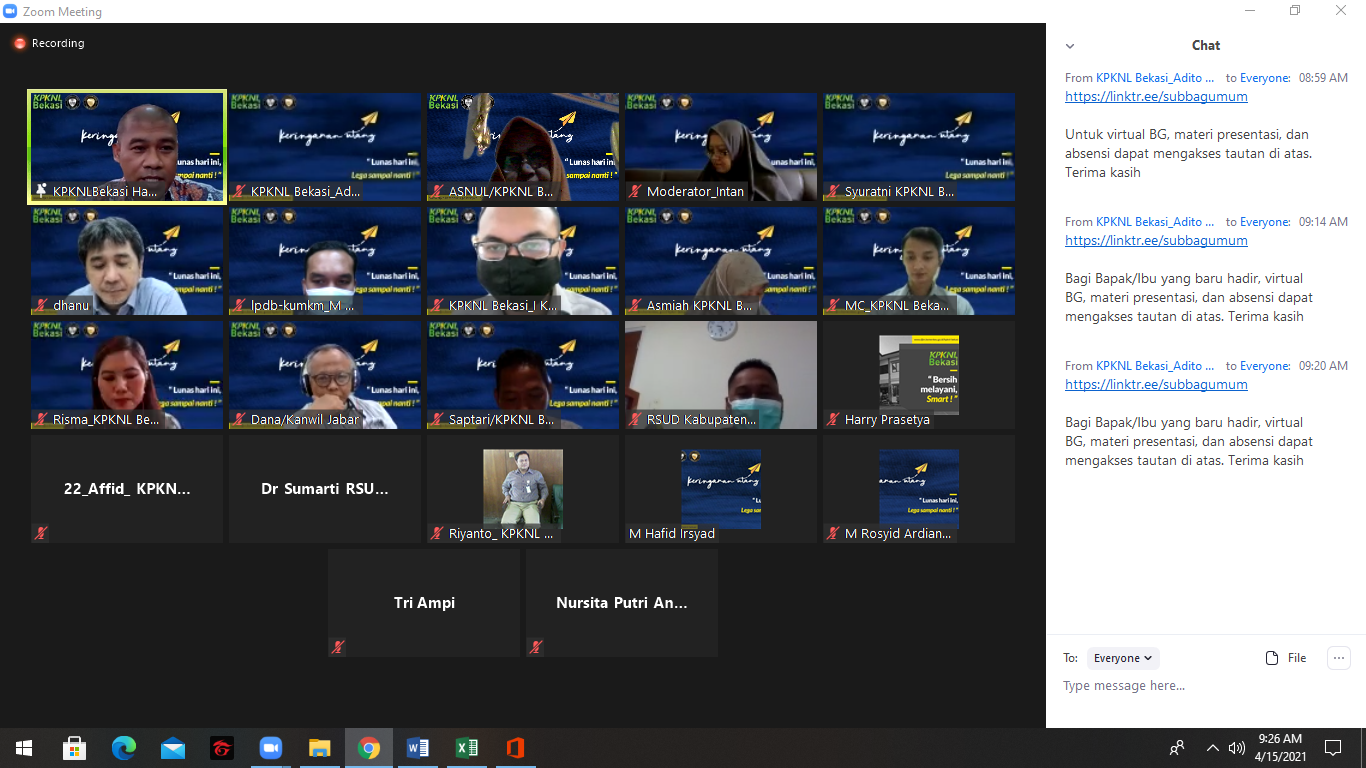Select the Harry Prasetya video thumbnail
Screen dimensions: 1366x768
(x=918, y=375)
